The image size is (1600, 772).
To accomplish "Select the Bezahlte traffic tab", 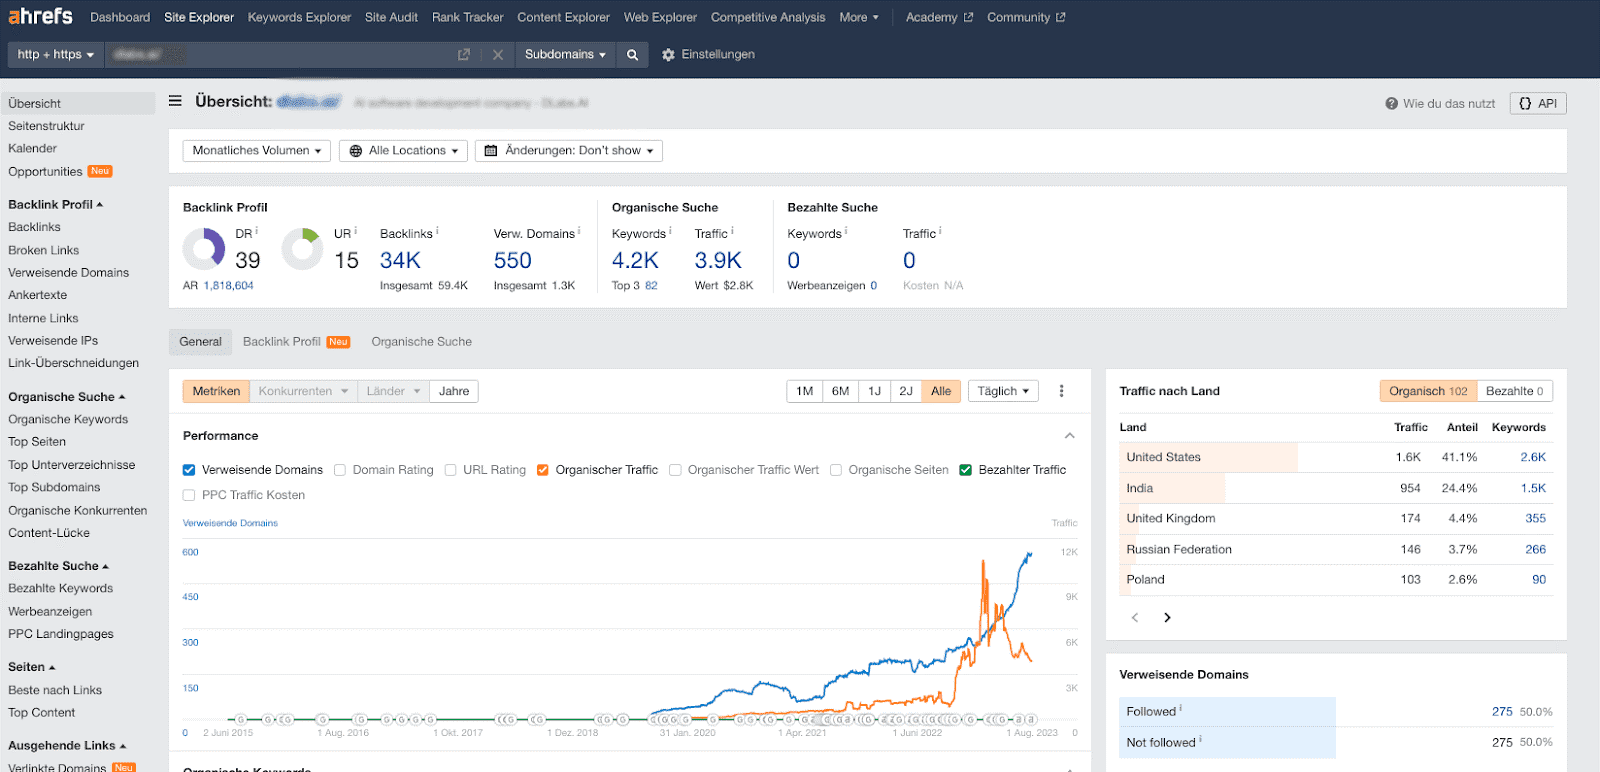I will point(1514,391).
